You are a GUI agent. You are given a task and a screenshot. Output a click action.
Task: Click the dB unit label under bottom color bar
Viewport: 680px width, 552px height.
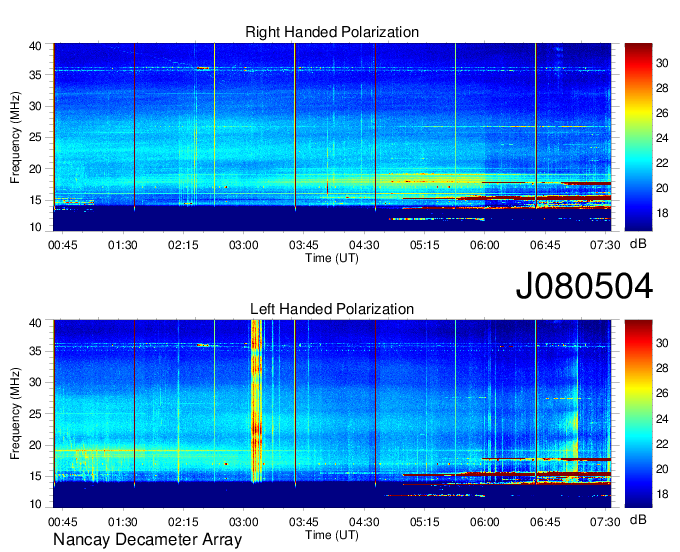pos(638,519)
